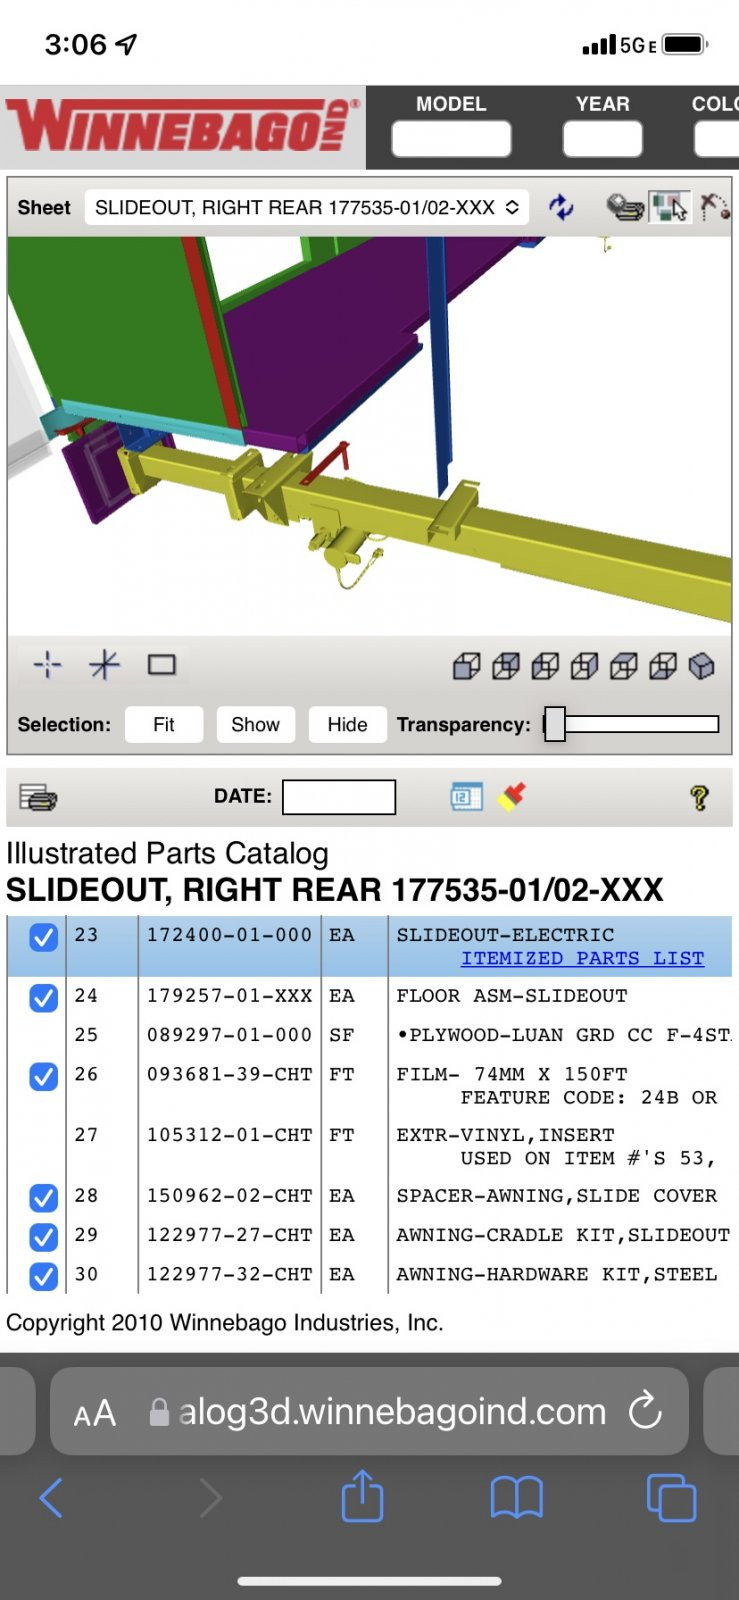This screenshot has height=1600, width=739.
Task: Click description EXTR-VINYL,INSERT
Action: point(505,1135)
